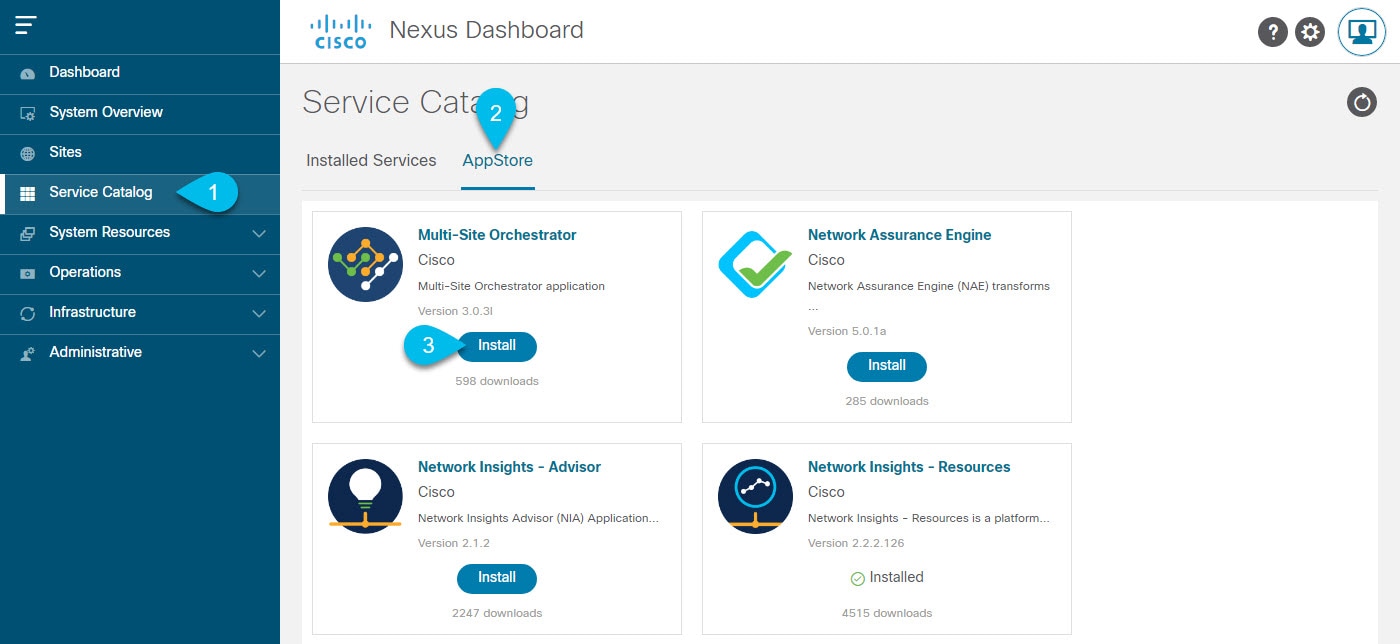Switch to the Installed Services tab
Screen dimensions: 1400x644
click(x=371, y=161)
